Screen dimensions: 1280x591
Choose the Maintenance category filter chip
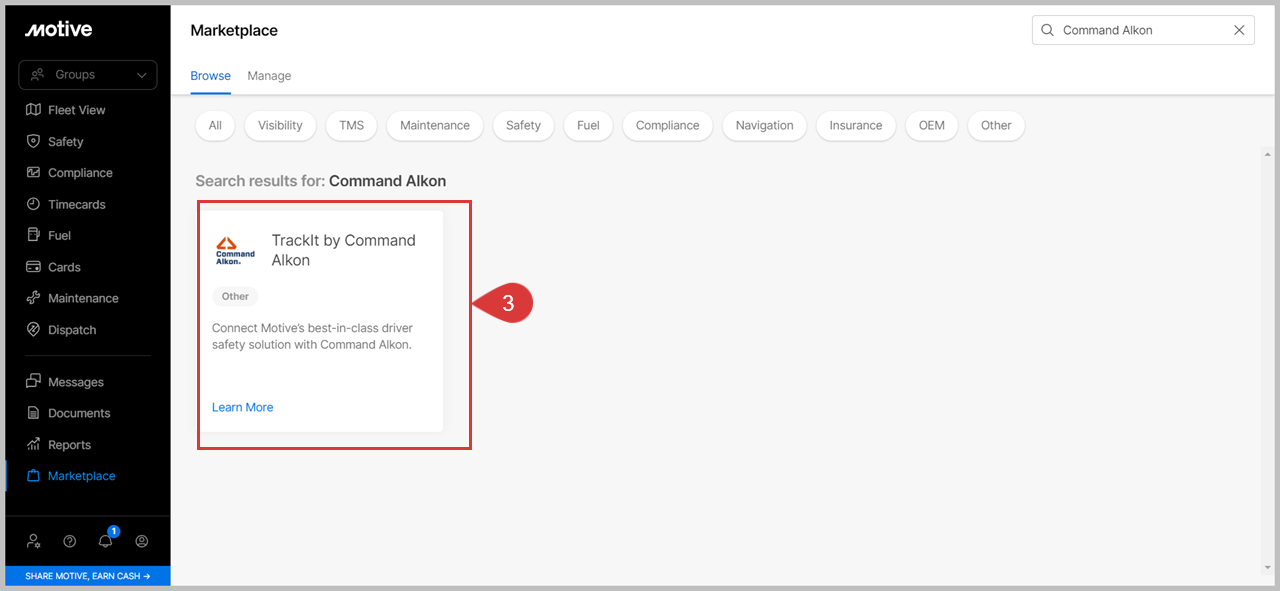click(x=435, y=125)
